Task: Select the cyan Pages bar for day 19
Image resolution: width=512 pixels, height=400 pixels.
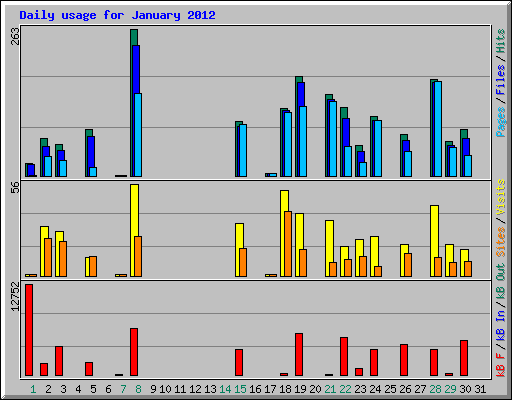Action: [303, 142]
